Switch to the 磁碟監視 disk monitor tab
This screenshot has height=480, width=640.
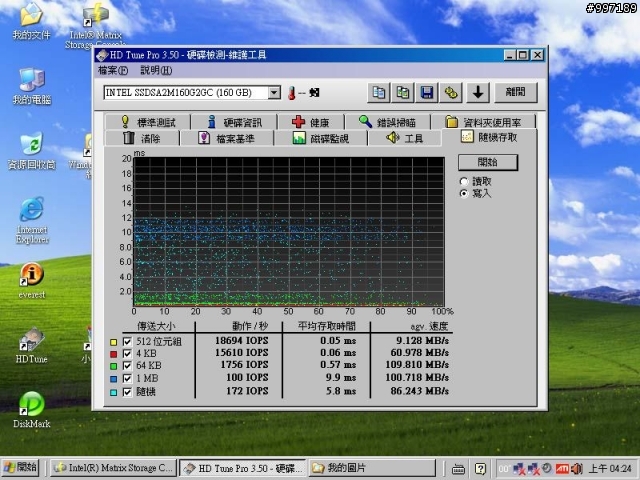pyautogui.click(x=321, y=138)
